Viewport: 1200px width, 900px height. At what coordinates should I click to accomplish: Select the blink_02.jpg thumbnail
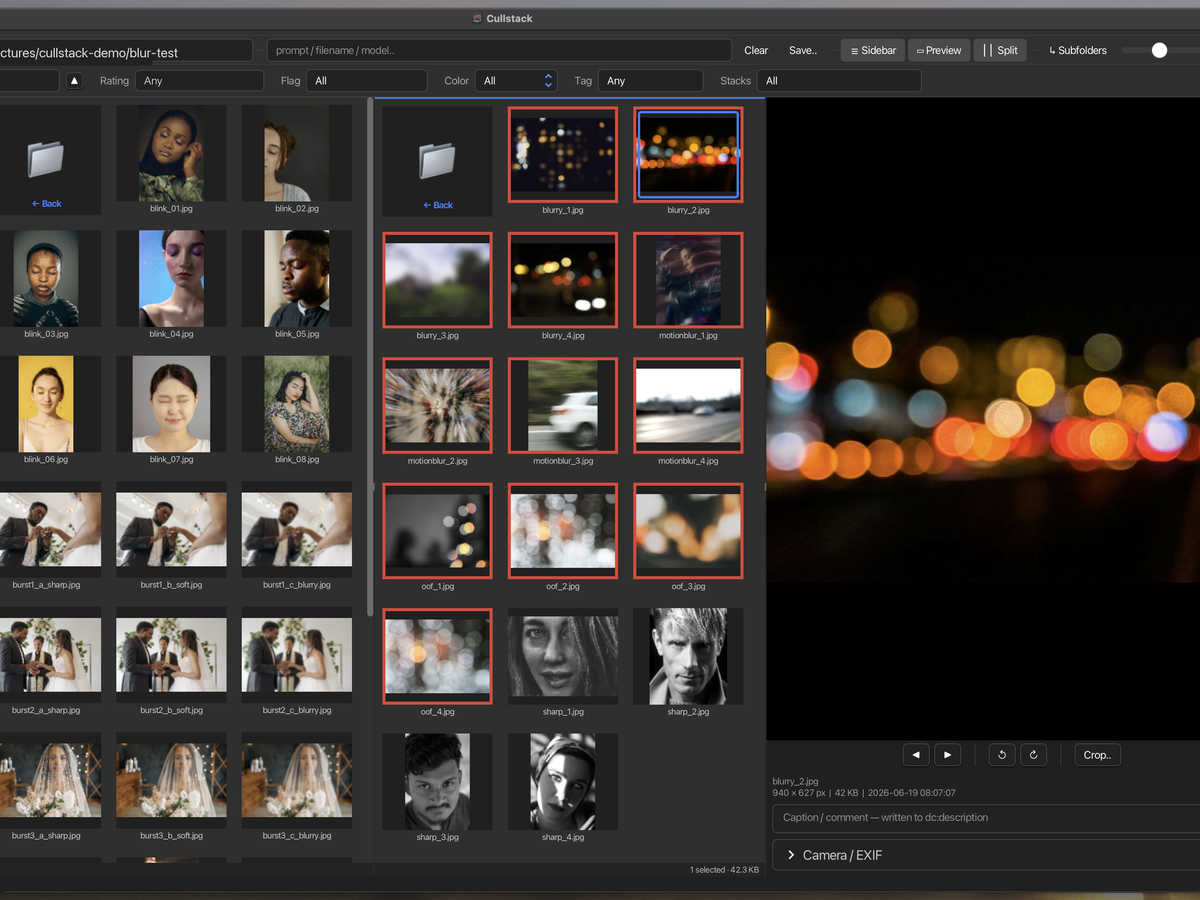297,153
